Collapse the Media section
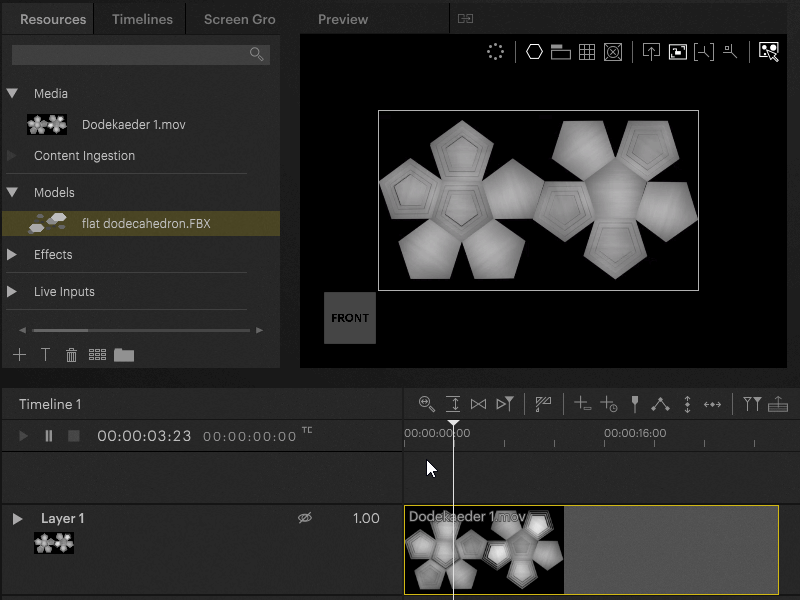 12,93
